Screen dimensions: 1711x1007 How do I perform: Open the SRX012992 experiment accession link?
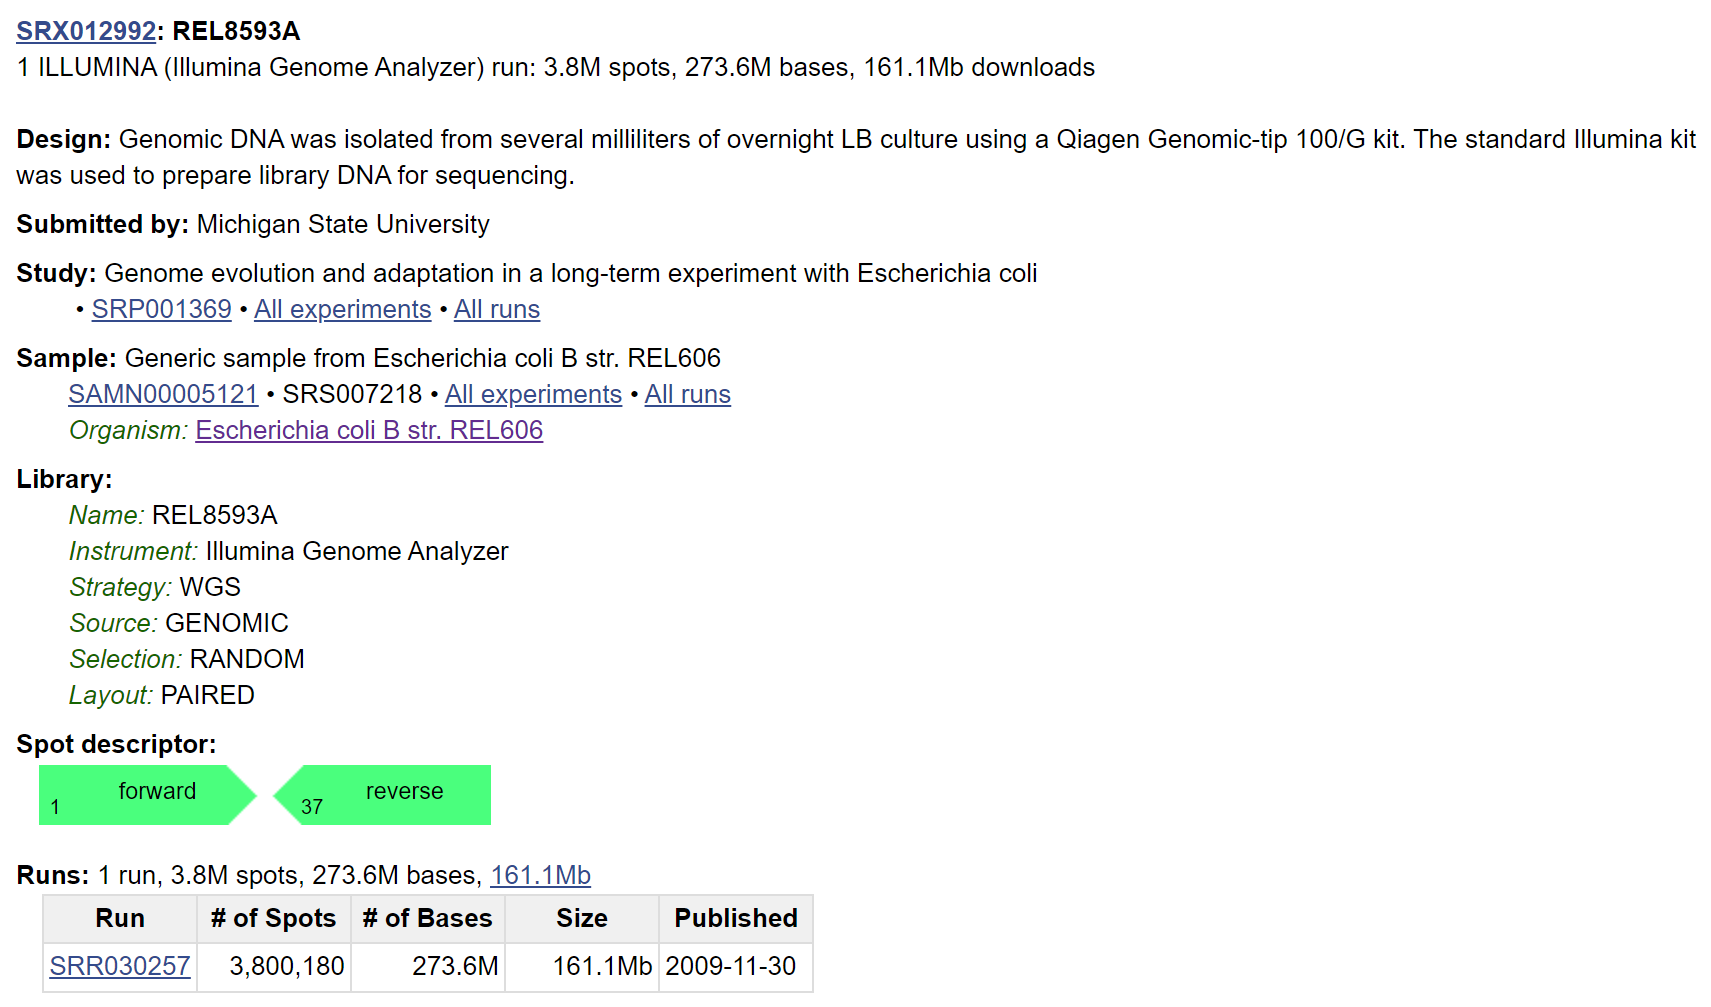click(86, 31)
